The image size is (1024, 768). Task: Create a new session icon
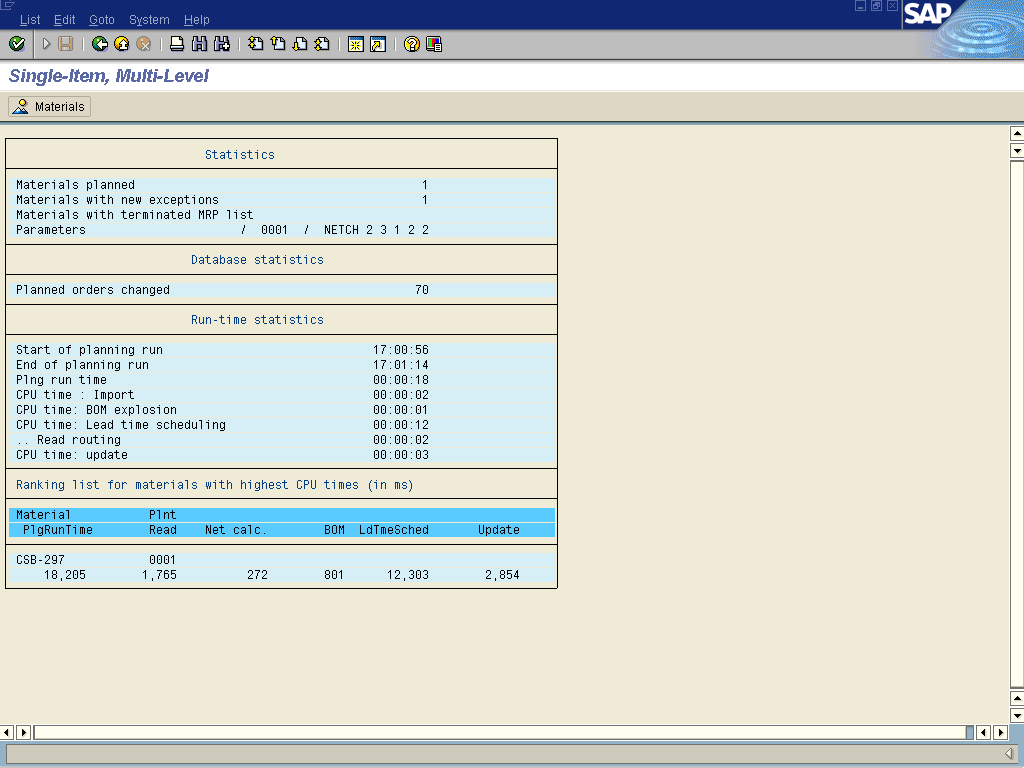356,44
